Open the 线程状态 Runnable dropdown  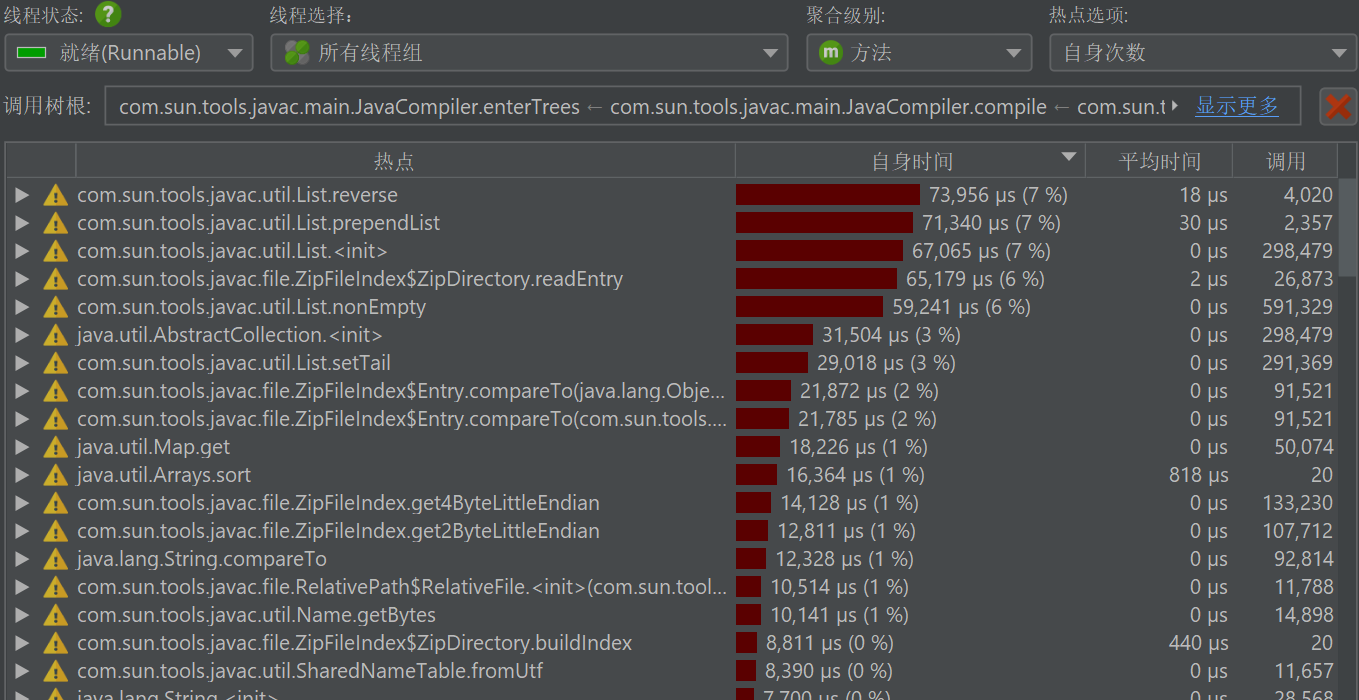tap(128, 53)
